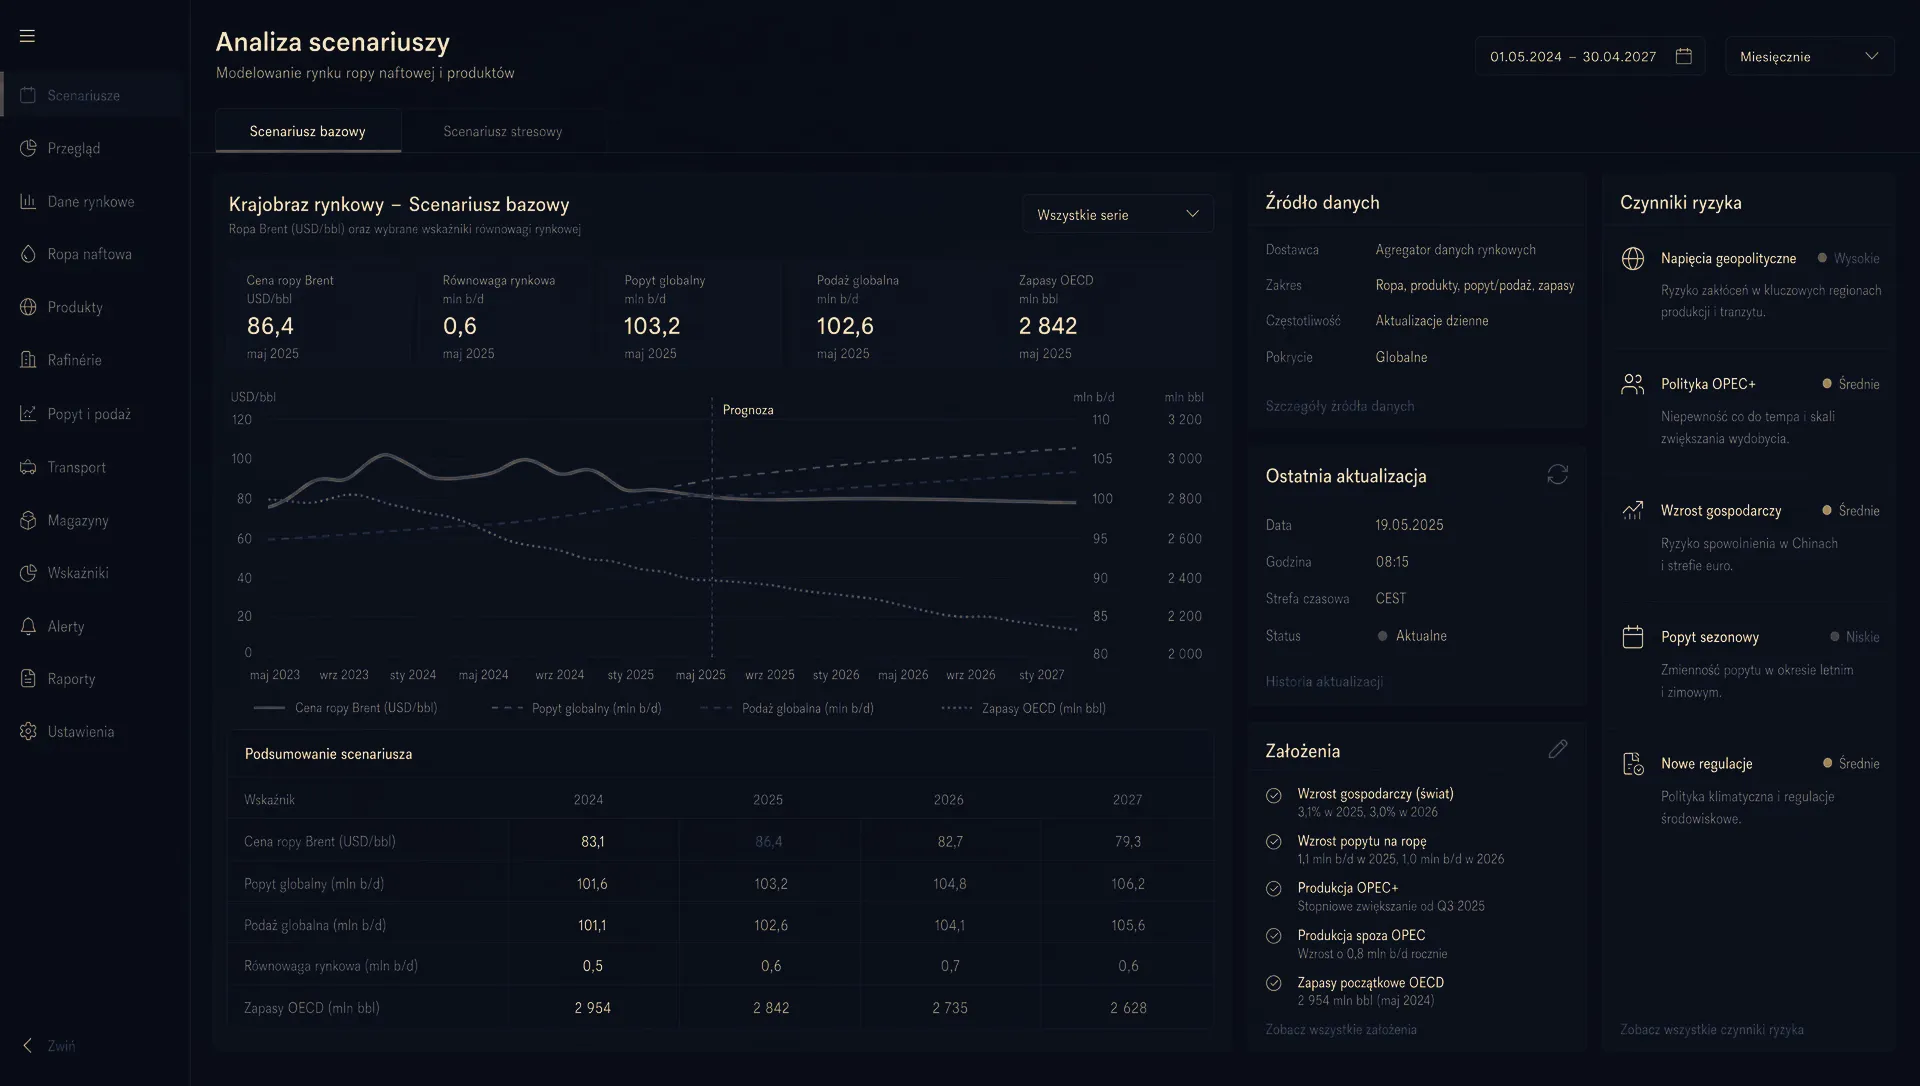
Task: Click the date value 19.05.2025
Action: pyautogui.click(x=1409, y=525)
